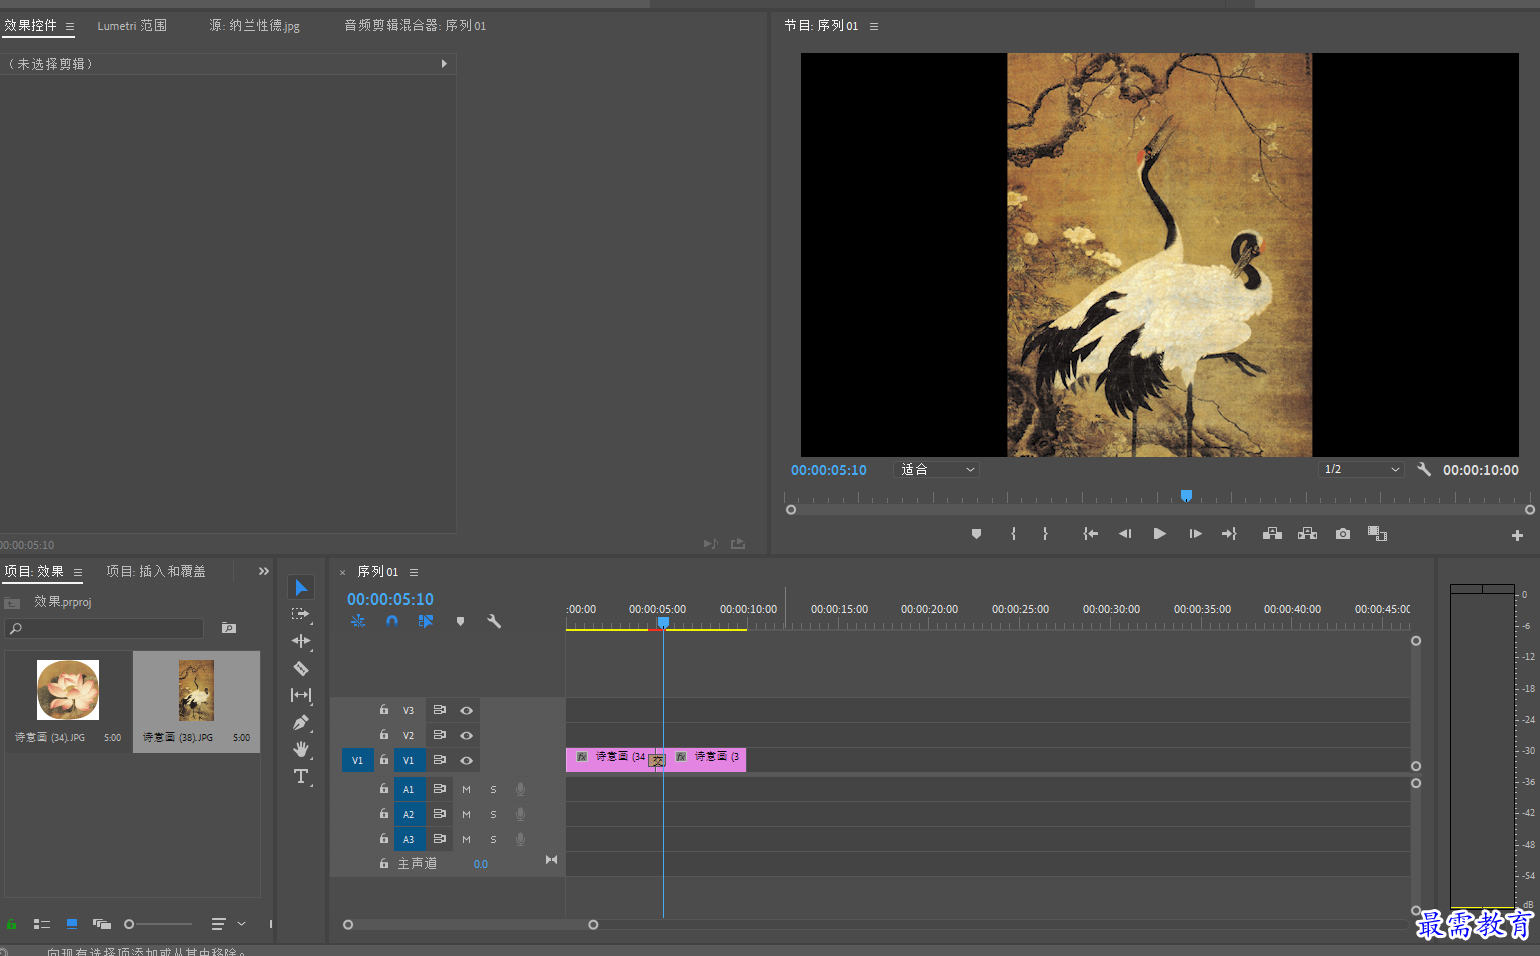Image resolution: width=1540 pixels, height=956 pixels.
Task: Play the sequence in Program Monitor
Action: [1159, 534]
